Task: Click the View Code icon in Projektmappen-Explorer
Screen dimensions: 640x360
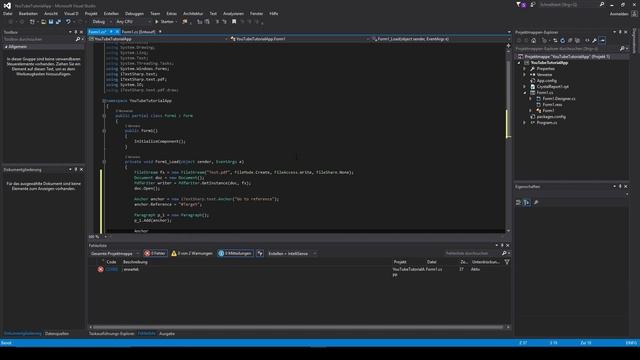Action: tap(587, 40)
